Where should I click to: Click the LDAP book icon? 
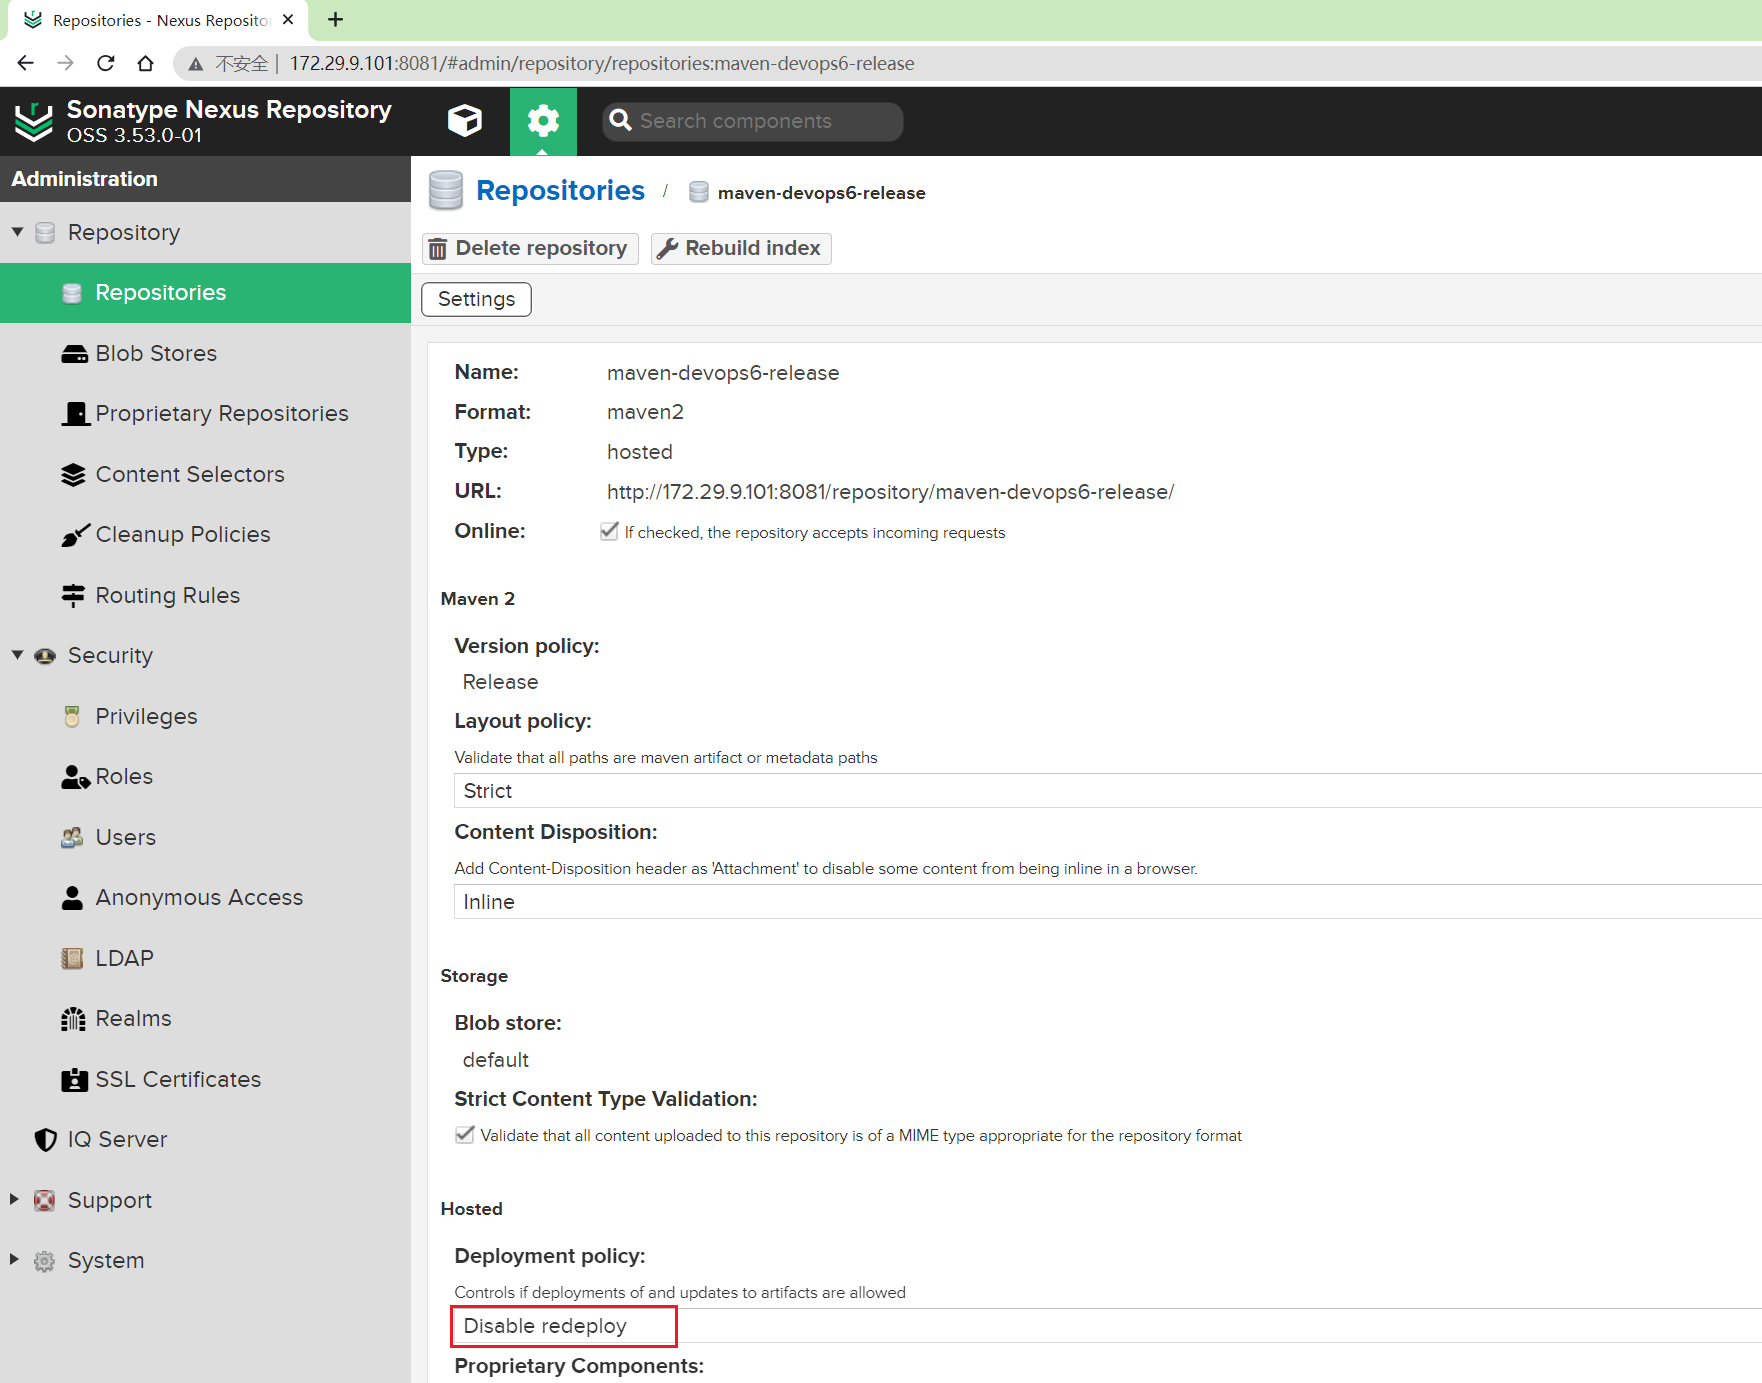tap(72, 959)
